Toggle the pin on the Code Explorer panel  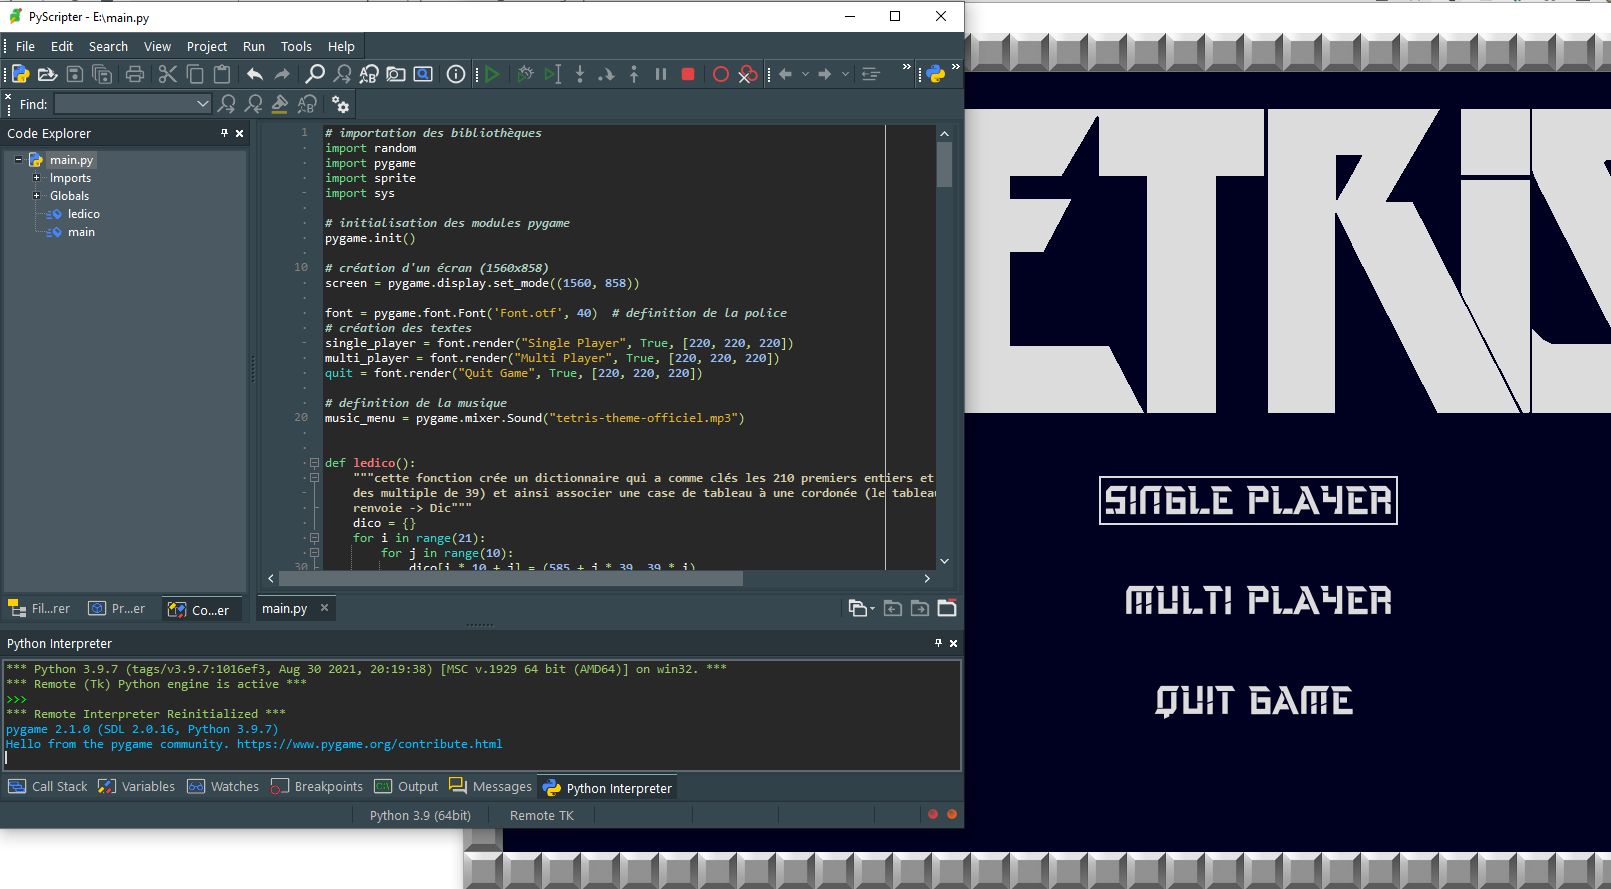224,133
